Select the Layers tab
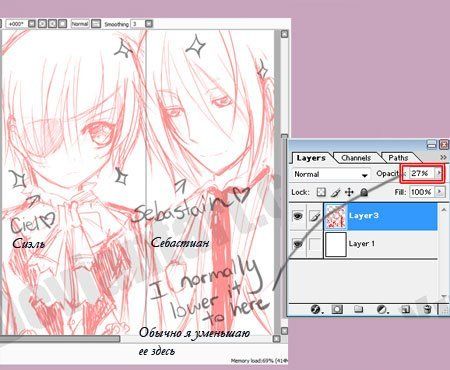Viewport: 450px width, 370px height. (311, 158)
